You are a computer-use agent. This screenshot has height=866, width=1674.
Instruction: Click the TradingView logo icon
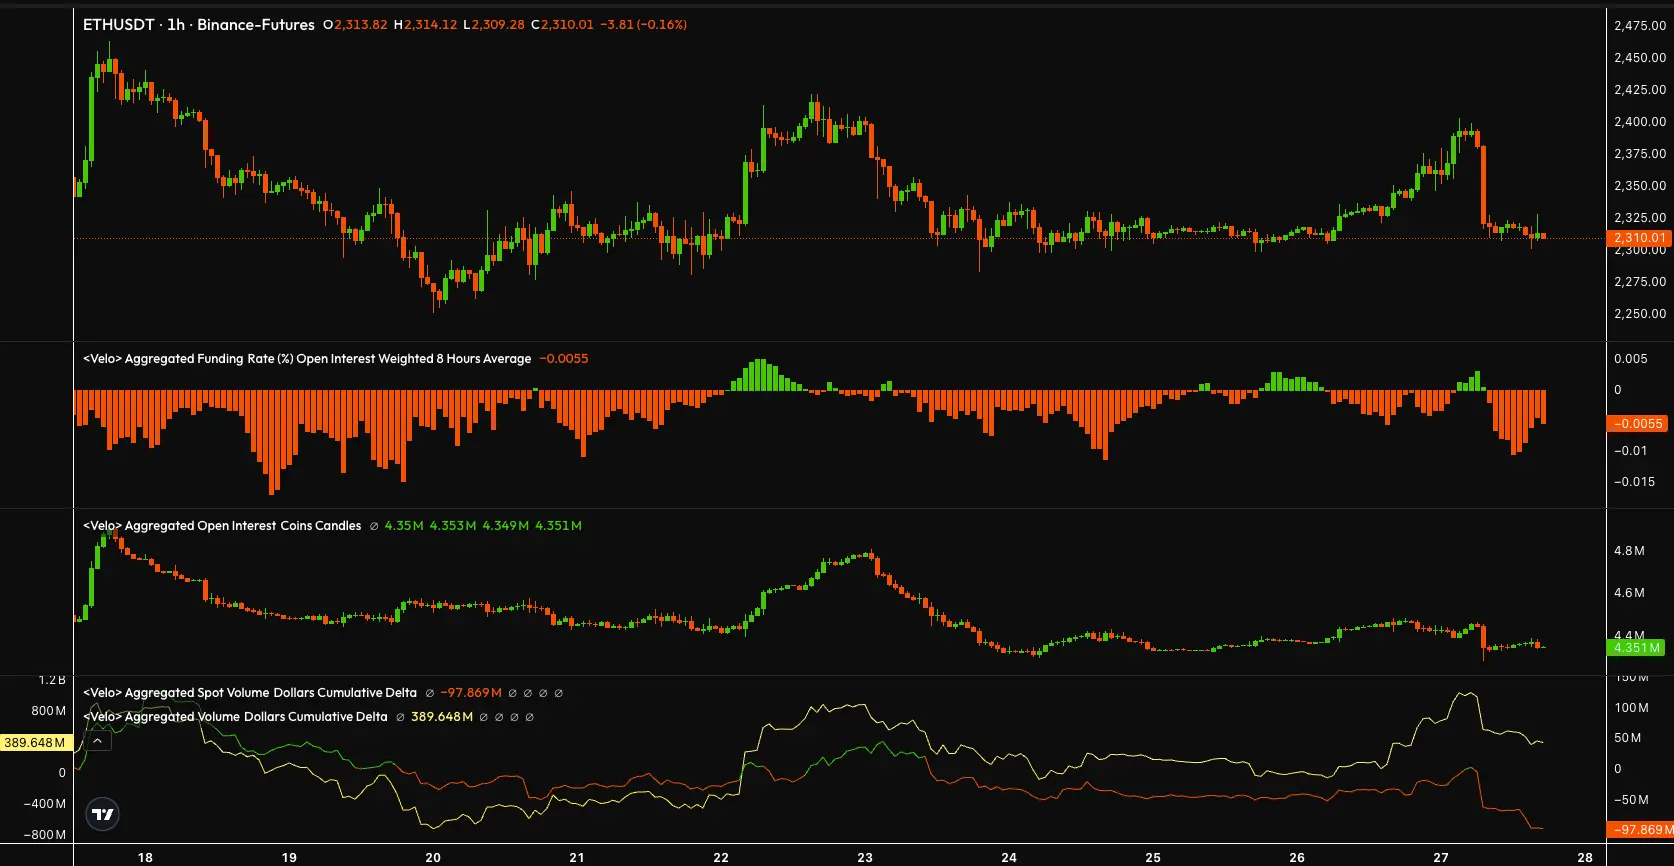click(x=102, y=814)
